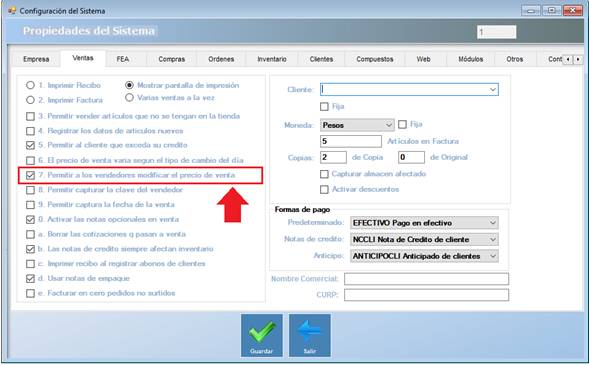Open the Cliente combo box dropdown

click(x=492, y=90)
